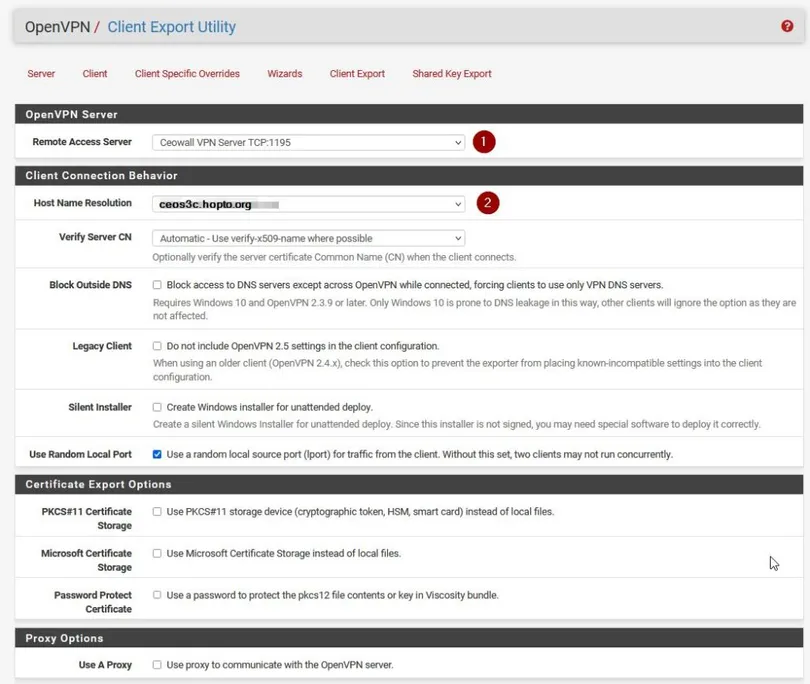810x684 pixels.
Task: Open the Verify Server CN dropdown
Action: [x=308, y=238]
